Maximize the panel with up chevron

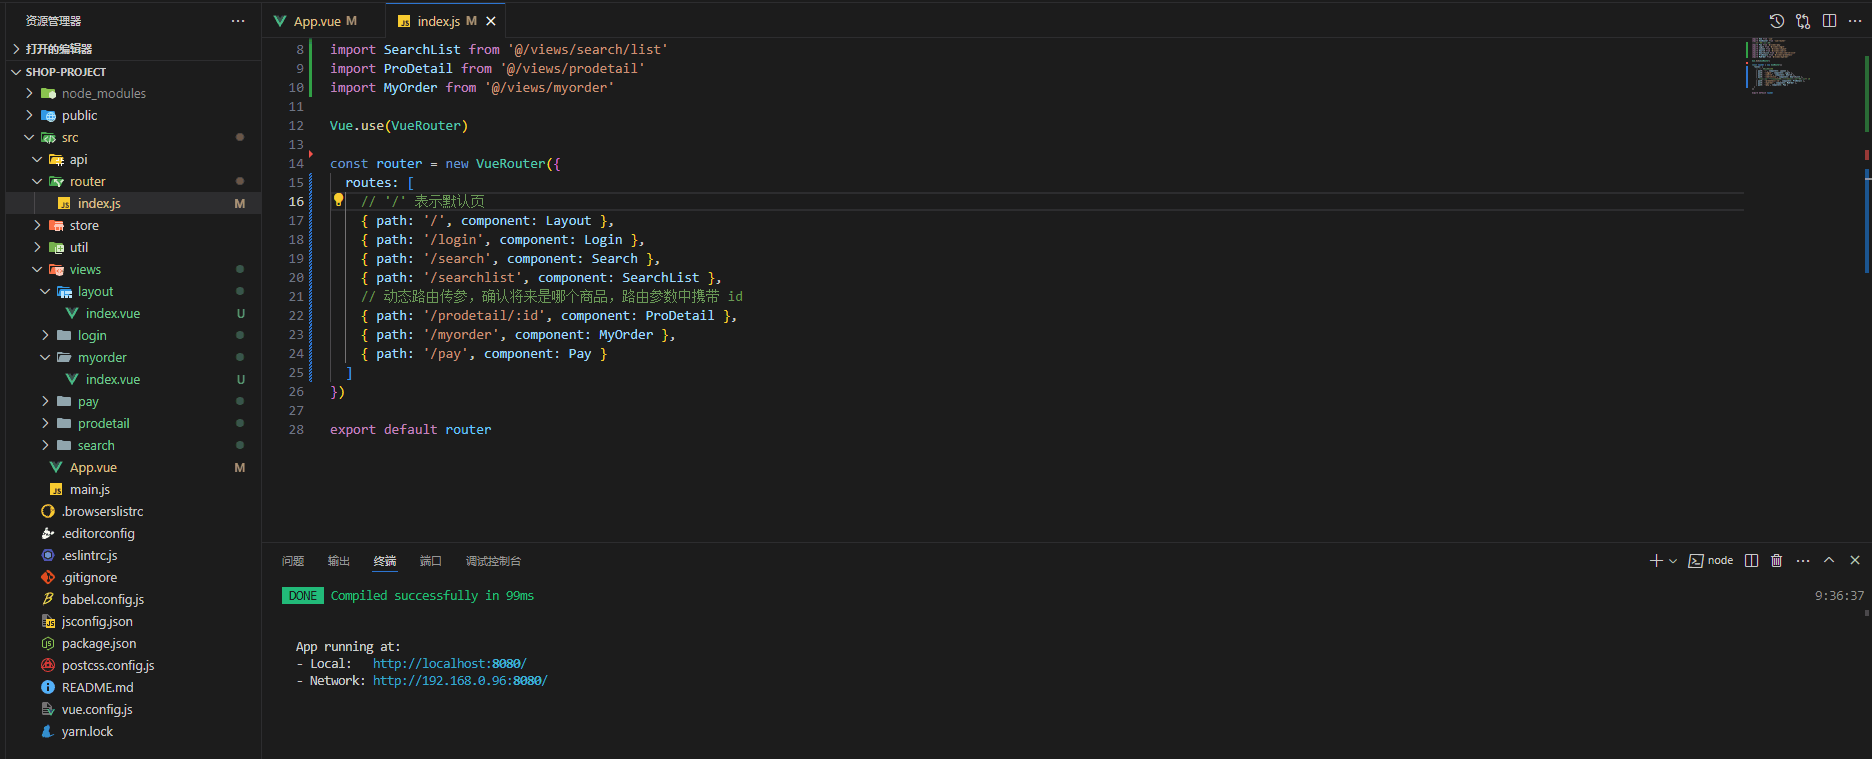1829,561
